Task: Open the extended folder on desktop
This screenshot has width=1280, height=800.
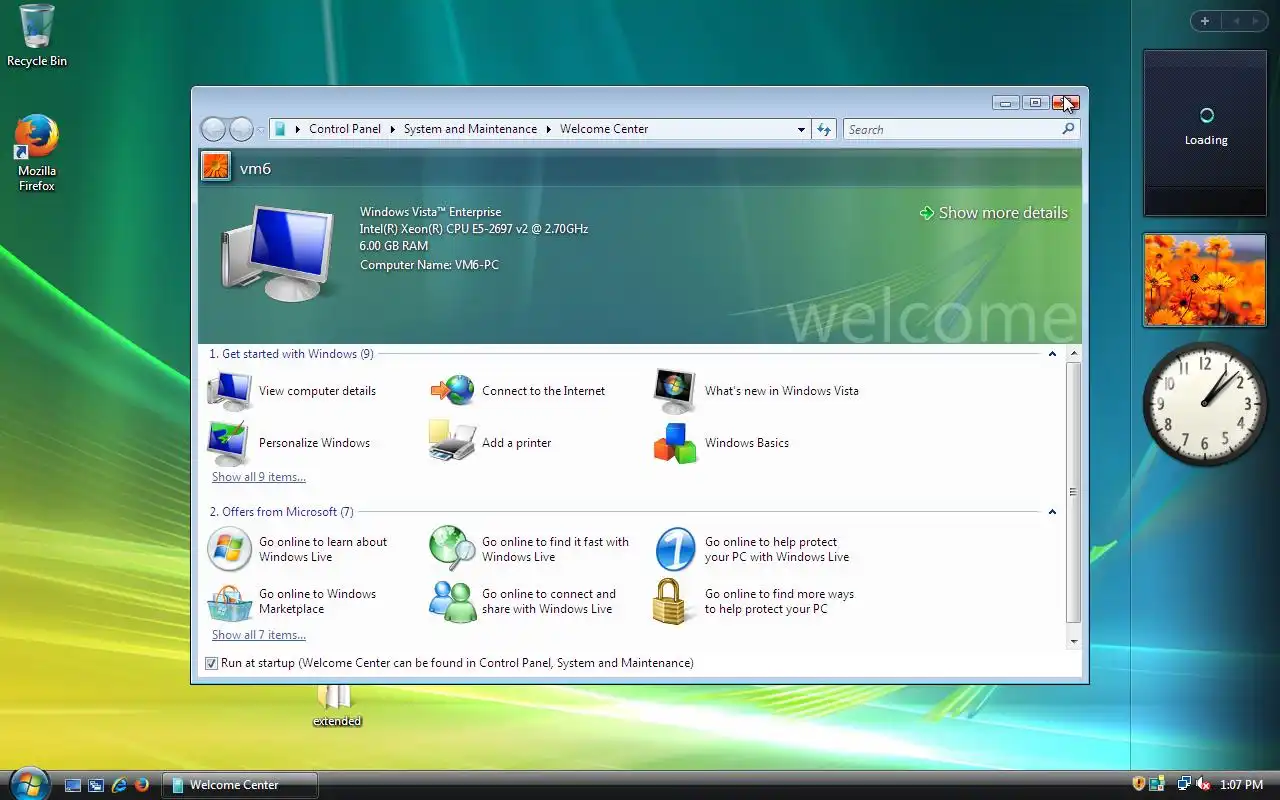Action: [x=336, y=706]
